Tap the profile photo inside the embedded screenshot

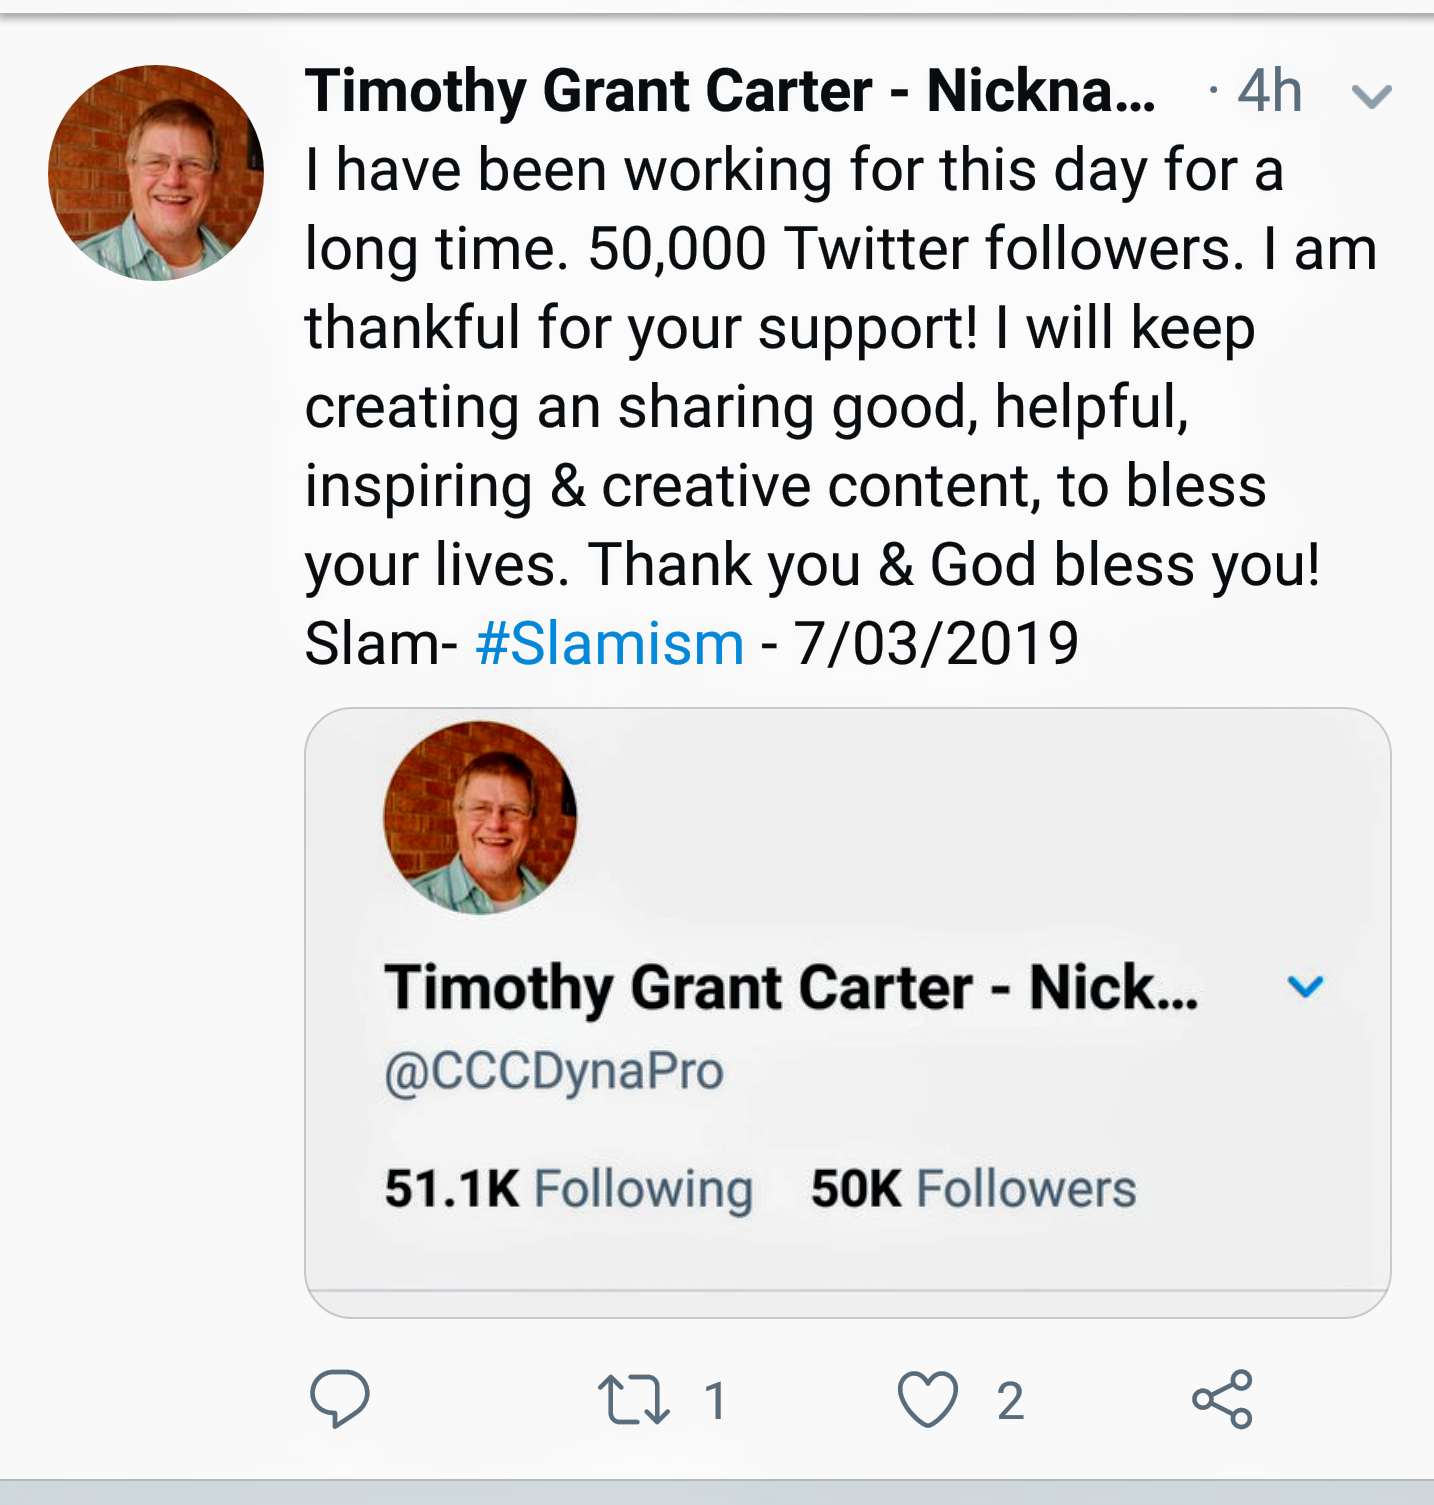point(481,817)
